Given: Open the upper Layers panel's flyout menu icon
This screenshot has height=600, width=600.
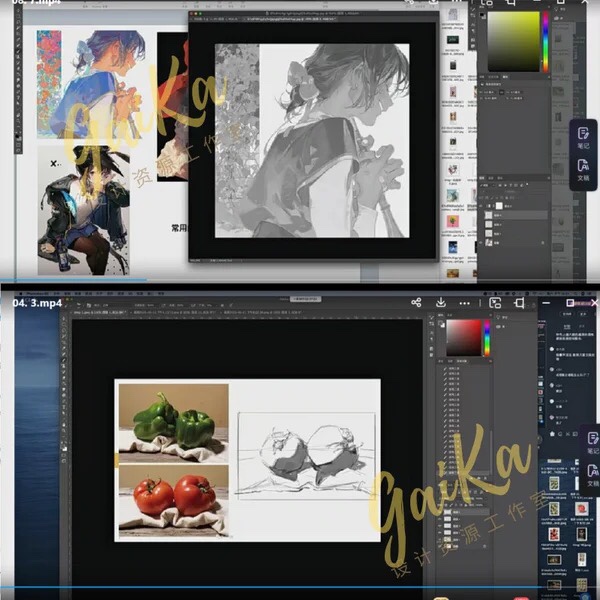Looking at the screenshot, I should click(x=548, y=178).
